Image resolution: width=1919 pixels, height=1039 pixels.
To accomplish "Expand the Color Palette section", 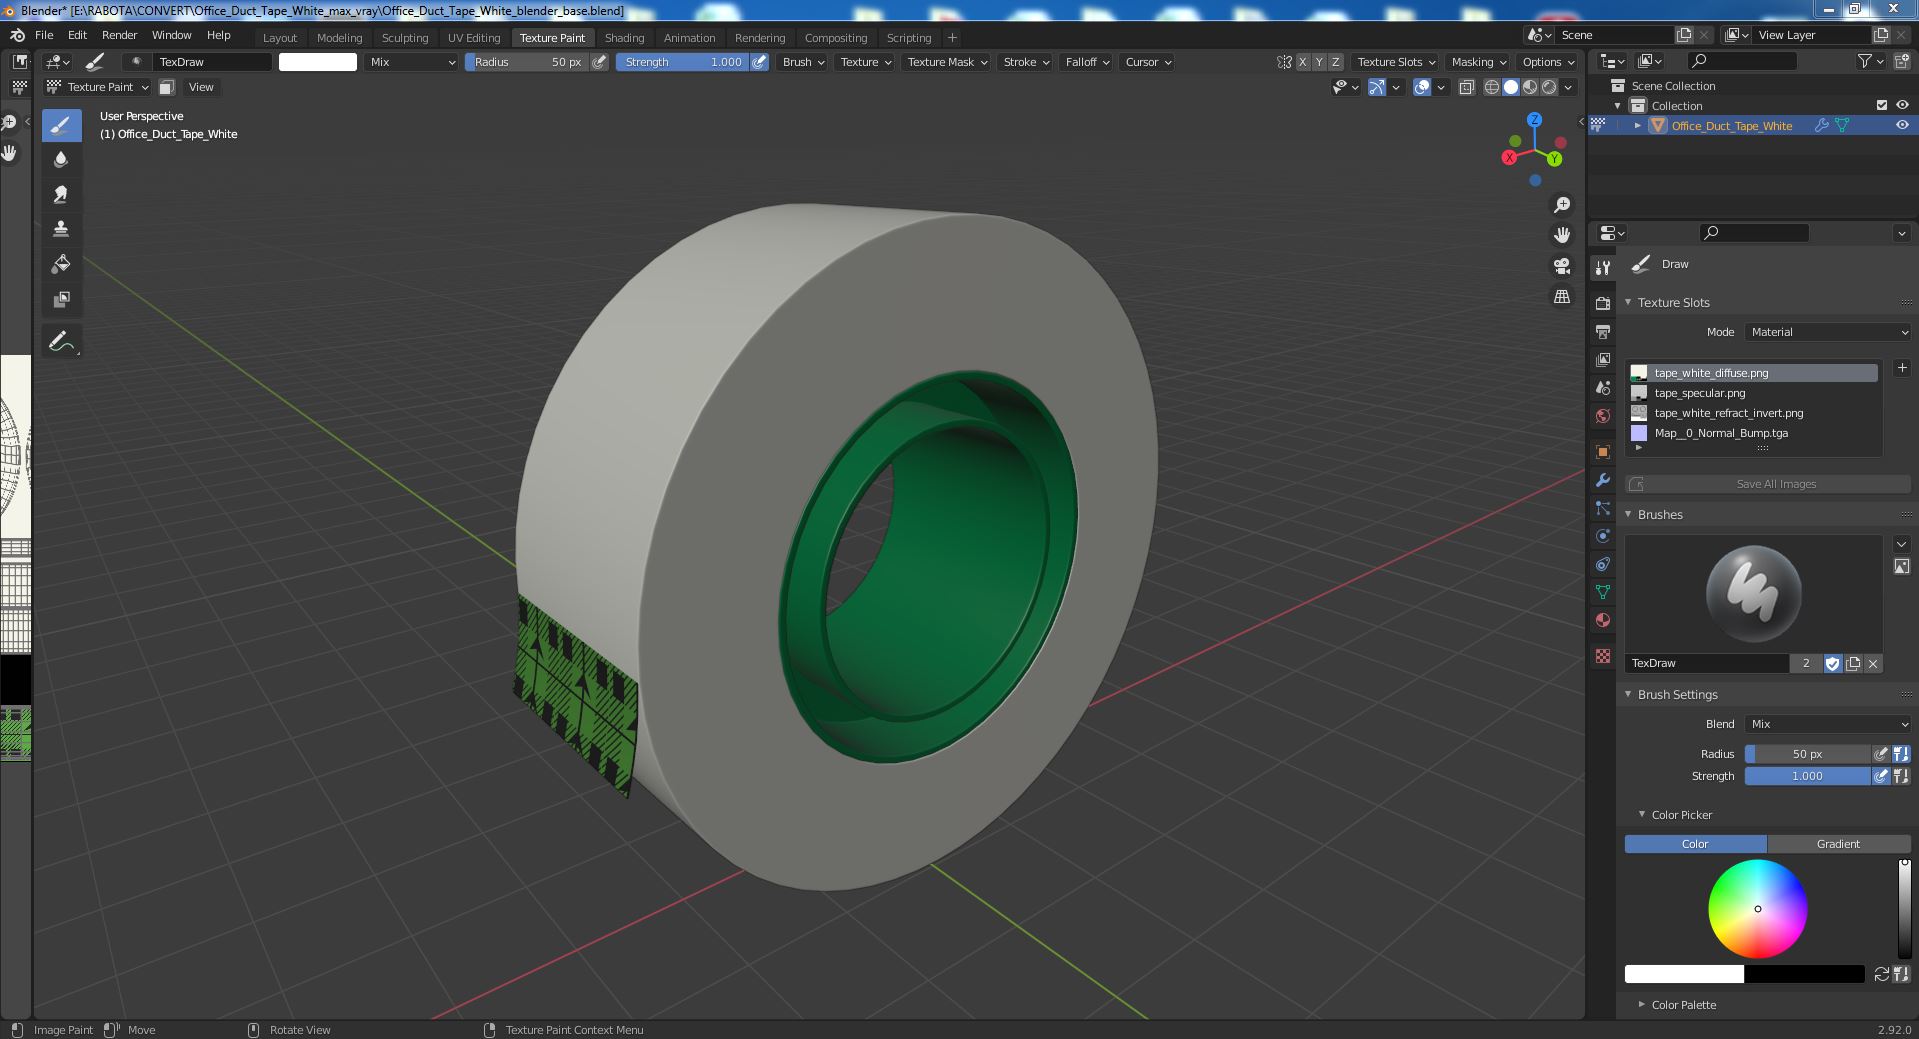I will [x=1683, y=1005].
